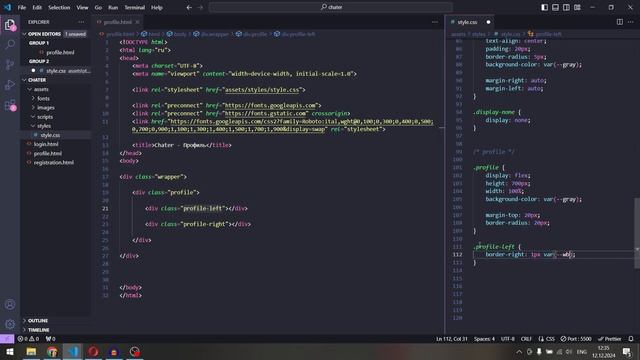Open the Selection menu
This screenshot has width=640, height=360.
coord(59,7)
